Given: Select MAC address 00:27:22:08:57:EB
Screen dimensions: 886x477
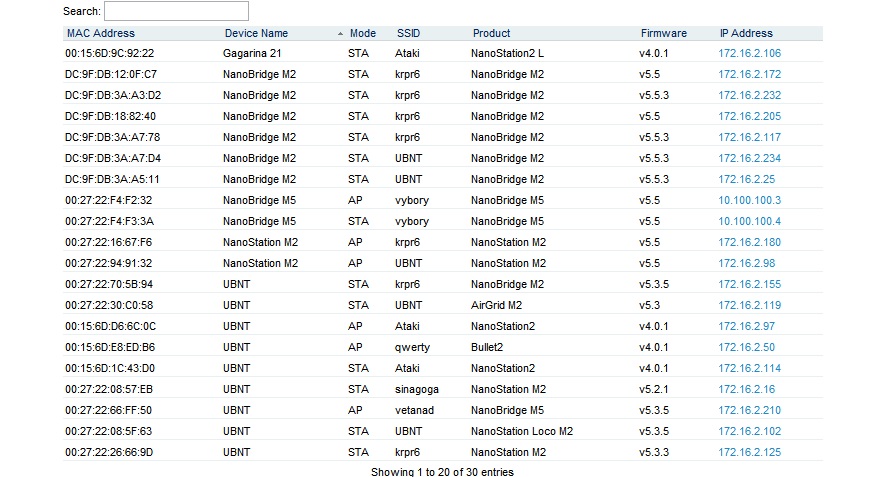Looking at the screenshot, I should coord(109,389).
